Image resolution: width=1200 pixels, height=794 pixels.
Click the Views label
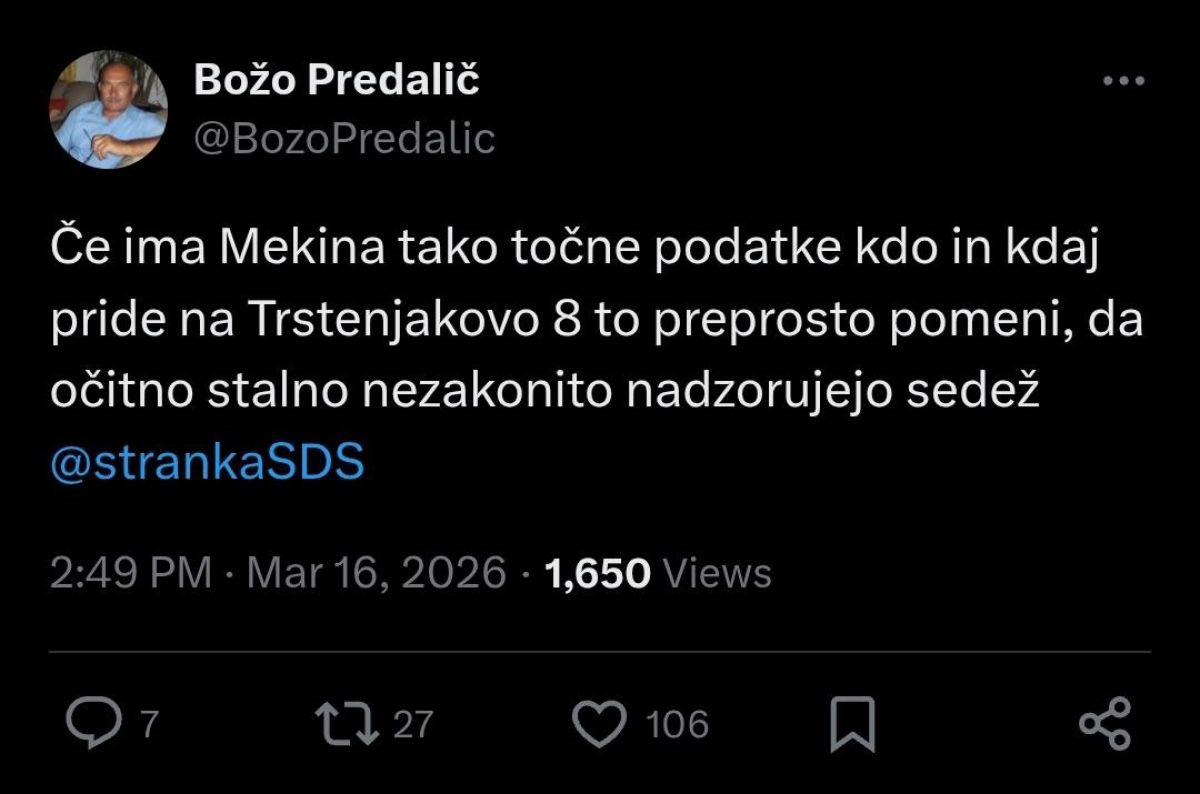pyautogui.click(x=717, y=573)
